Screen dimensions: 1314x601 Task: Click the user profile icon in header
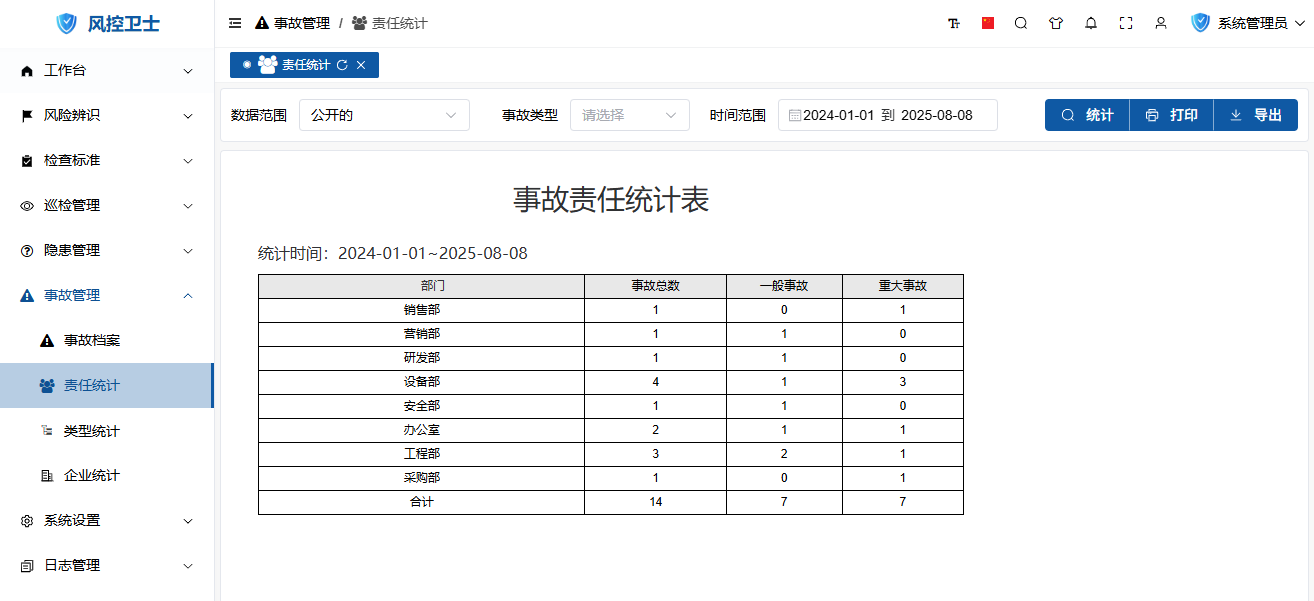(x=1161, y=23)
